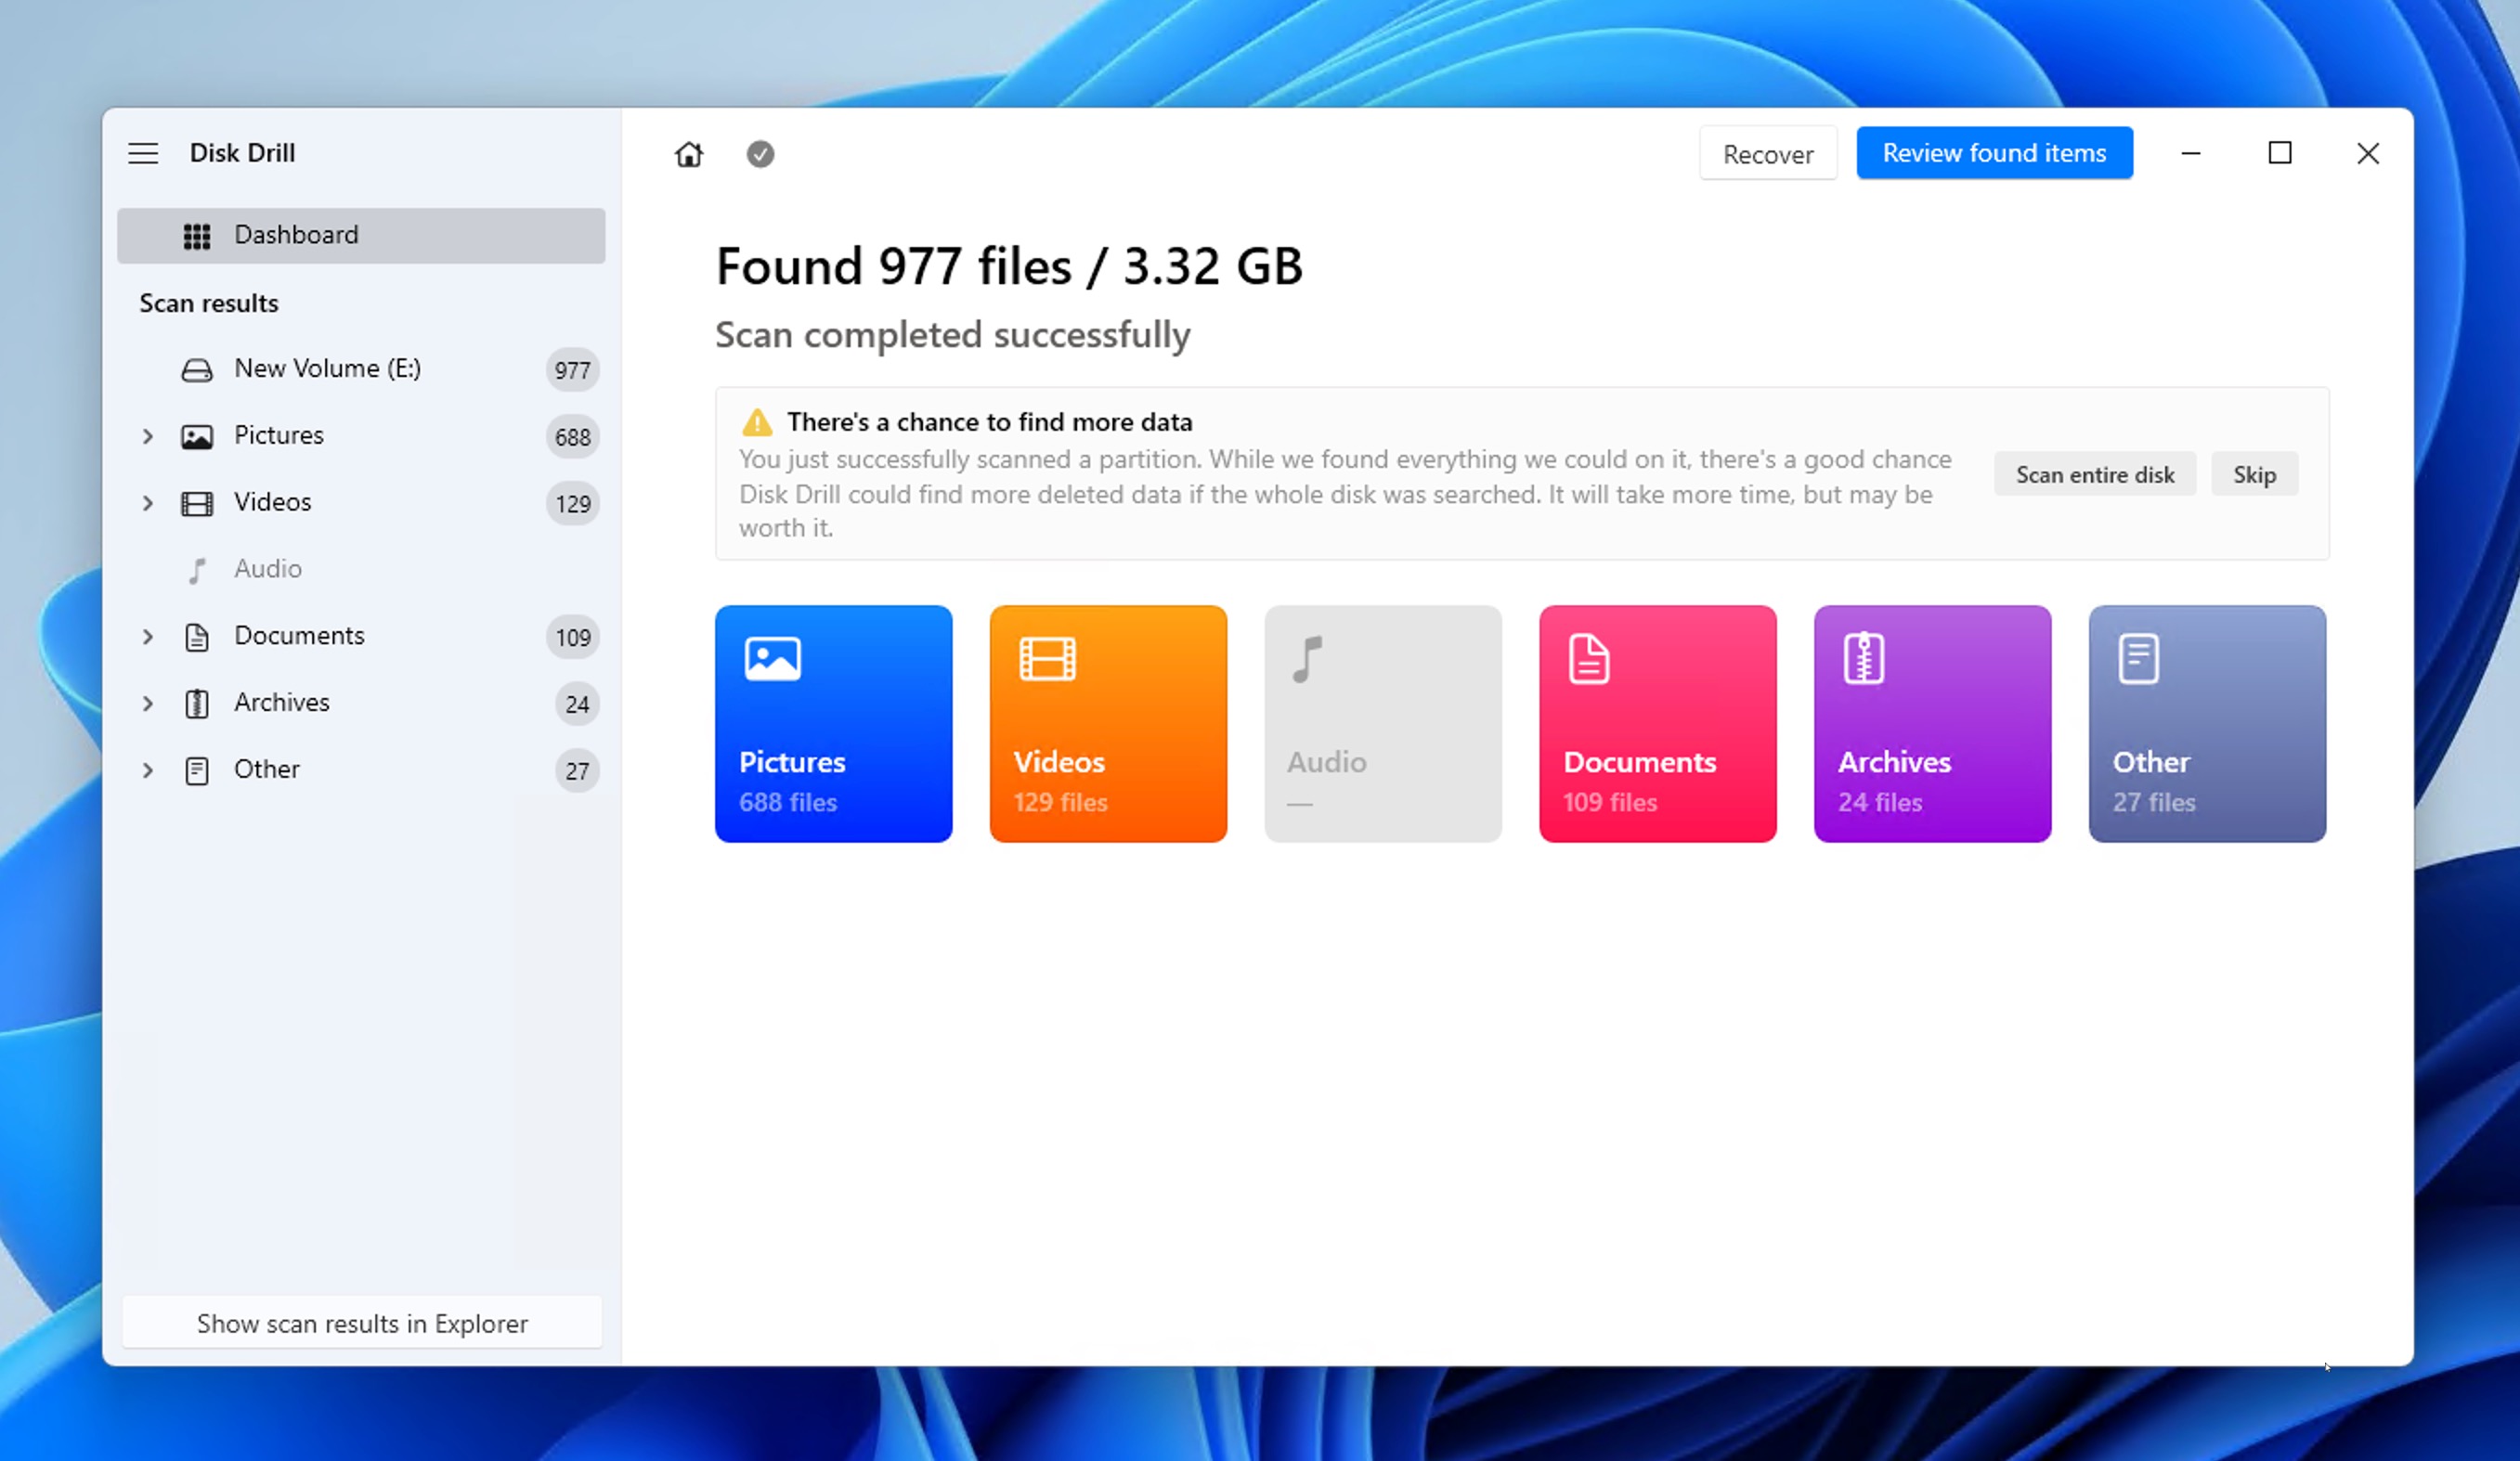The height and width of the screenshot is (1461, 2520).
Task: Click the Videos category icon
Action: pyautogui.click(x=1046, y=657)
